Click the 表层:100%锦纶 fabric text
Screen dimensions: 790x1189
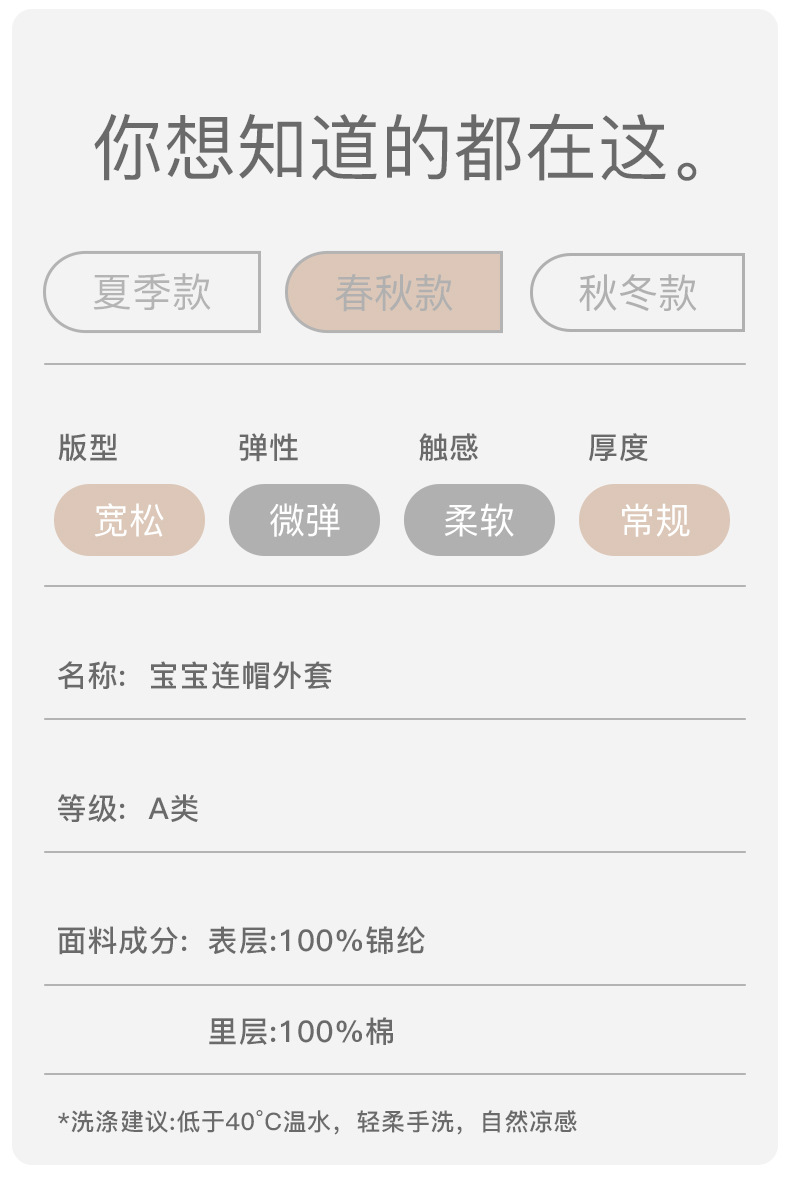tap(316, 941)
